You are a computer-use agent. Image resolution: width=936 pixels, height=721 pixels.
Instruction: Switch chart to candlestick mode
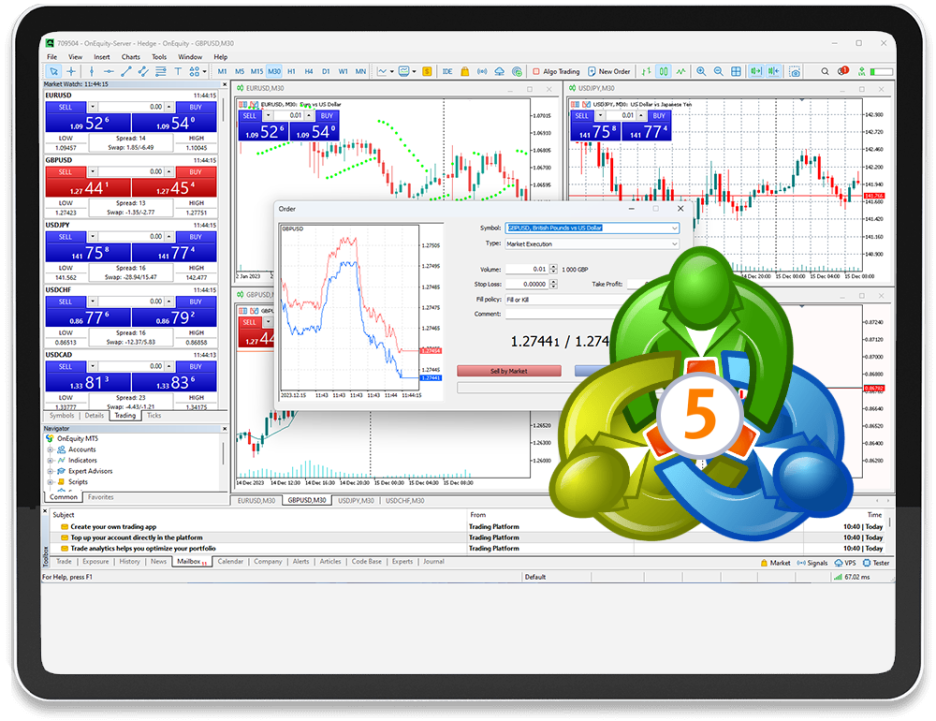[x=663, y=72]
